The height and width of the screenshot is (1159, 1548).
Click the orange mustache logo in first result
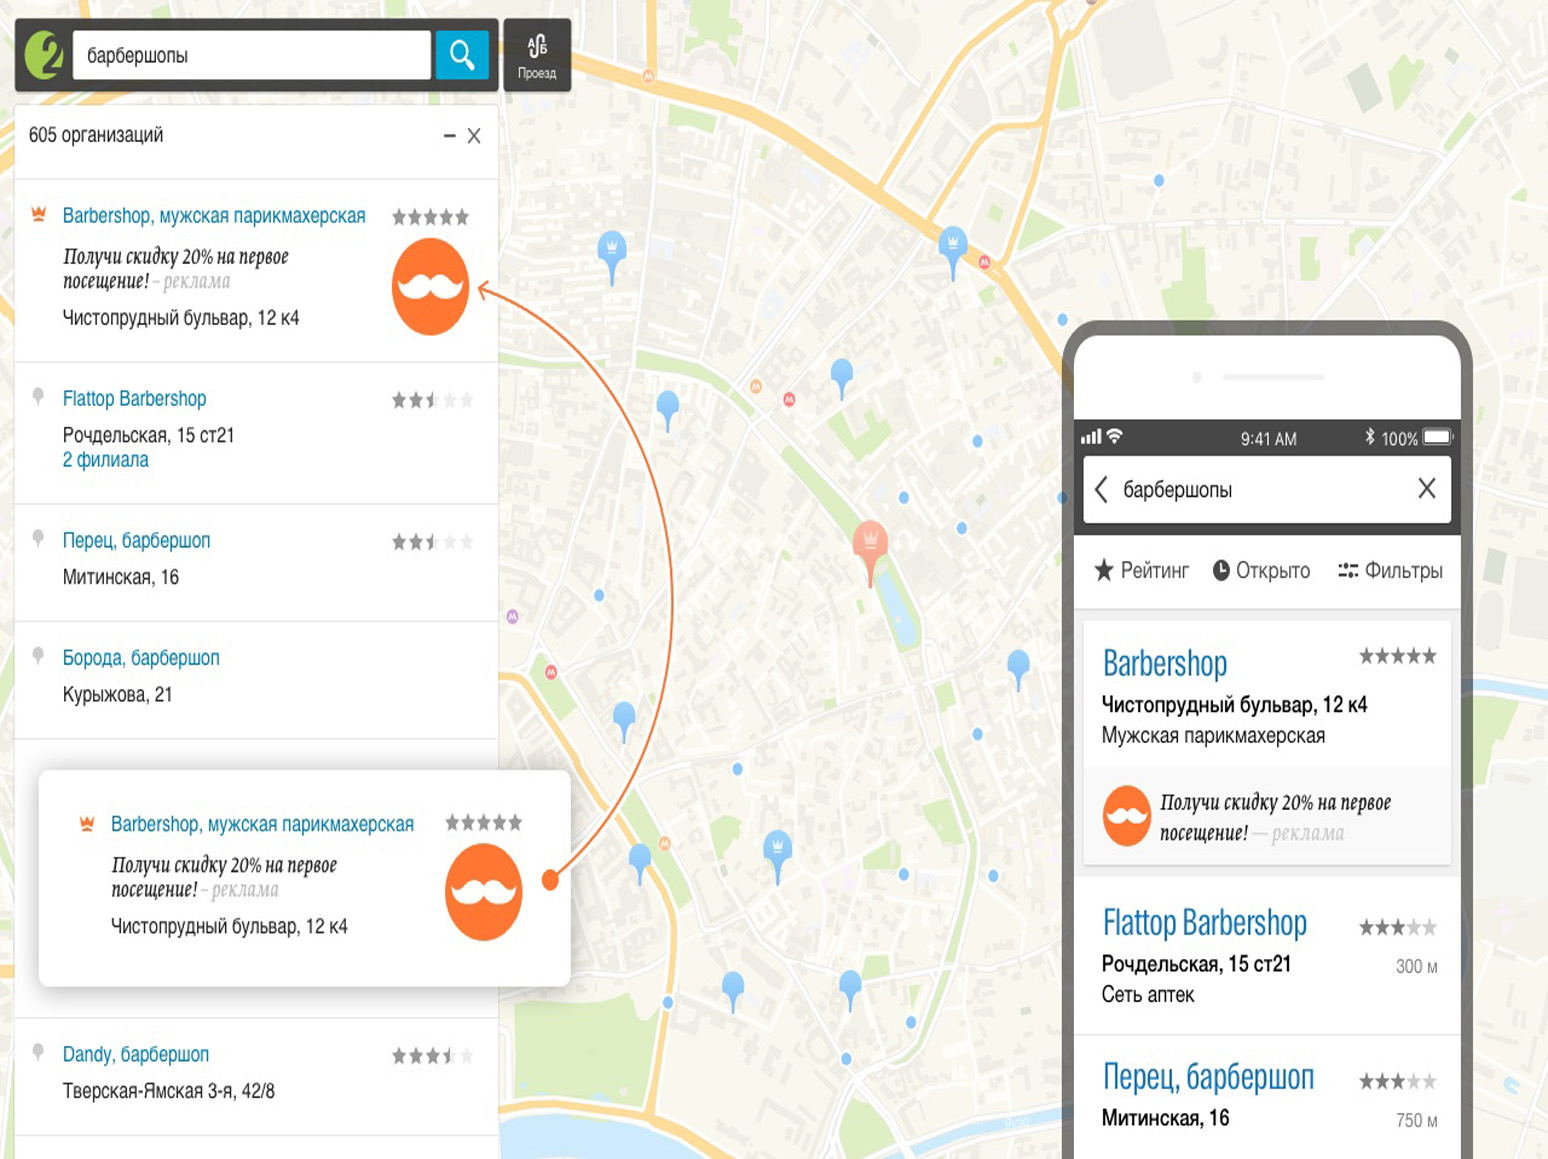point(430,287)
